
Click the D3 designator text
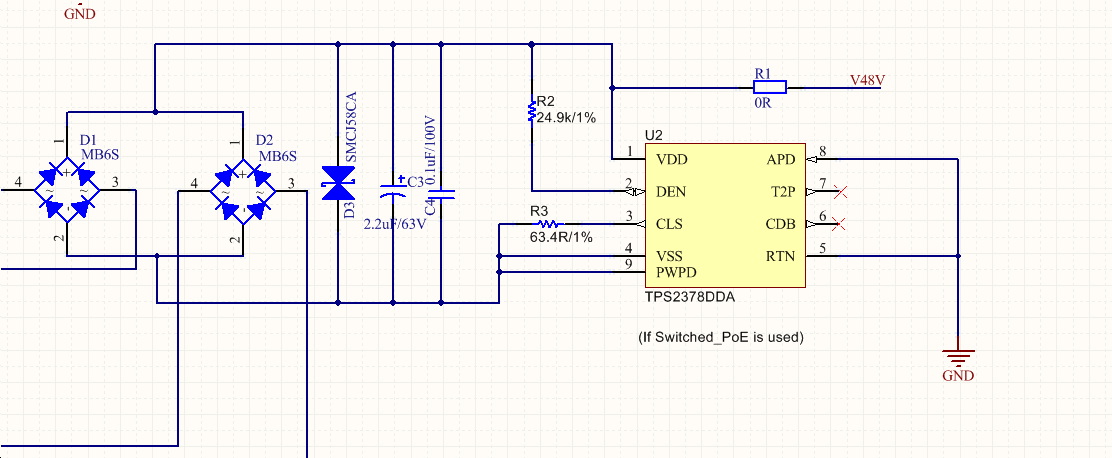348,211
